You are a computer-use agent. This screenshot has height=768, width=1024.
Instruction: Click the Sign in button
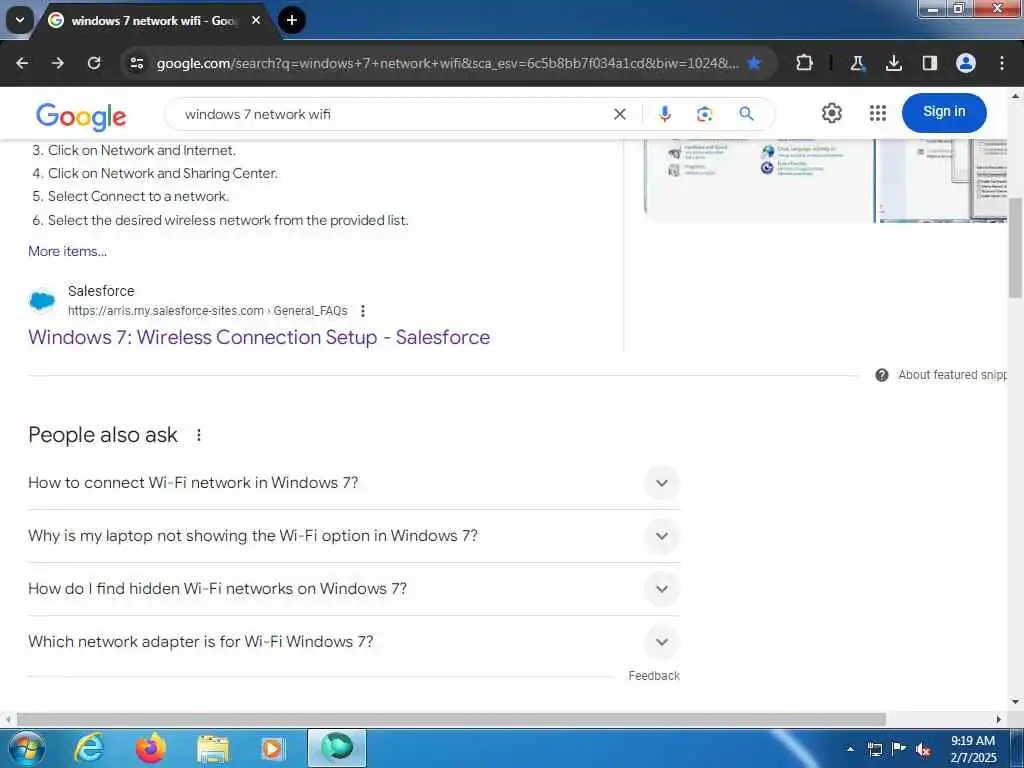pyautogui.click(x=944, y=112)
